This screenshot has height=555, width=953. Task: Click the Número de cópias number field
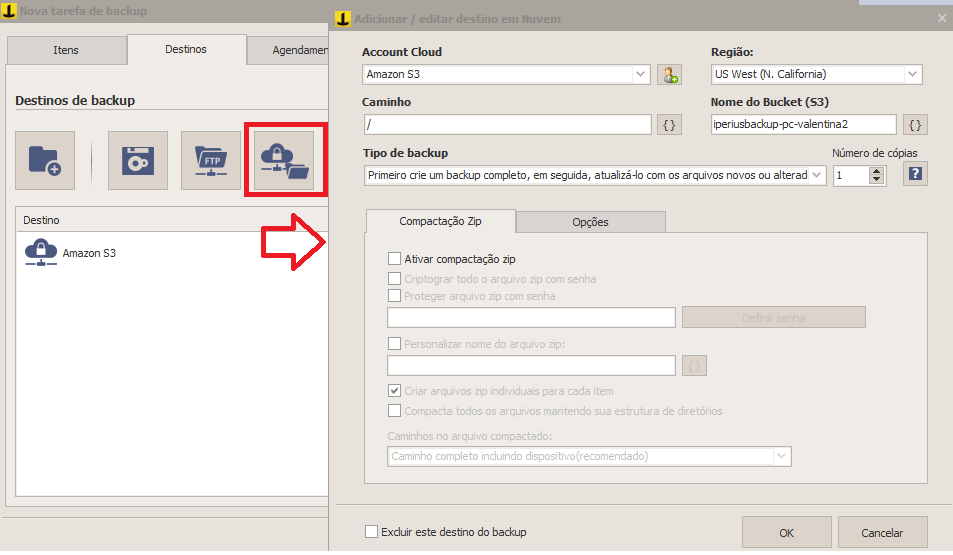point(852,175)
